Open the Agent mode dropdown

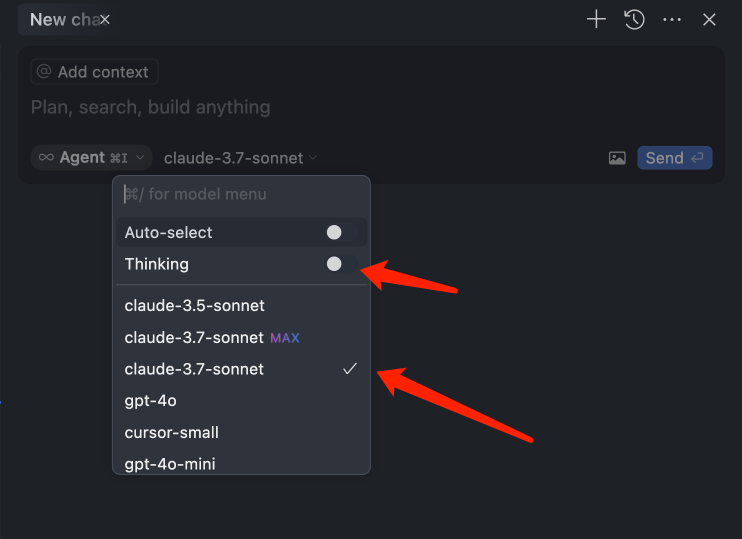91,157
